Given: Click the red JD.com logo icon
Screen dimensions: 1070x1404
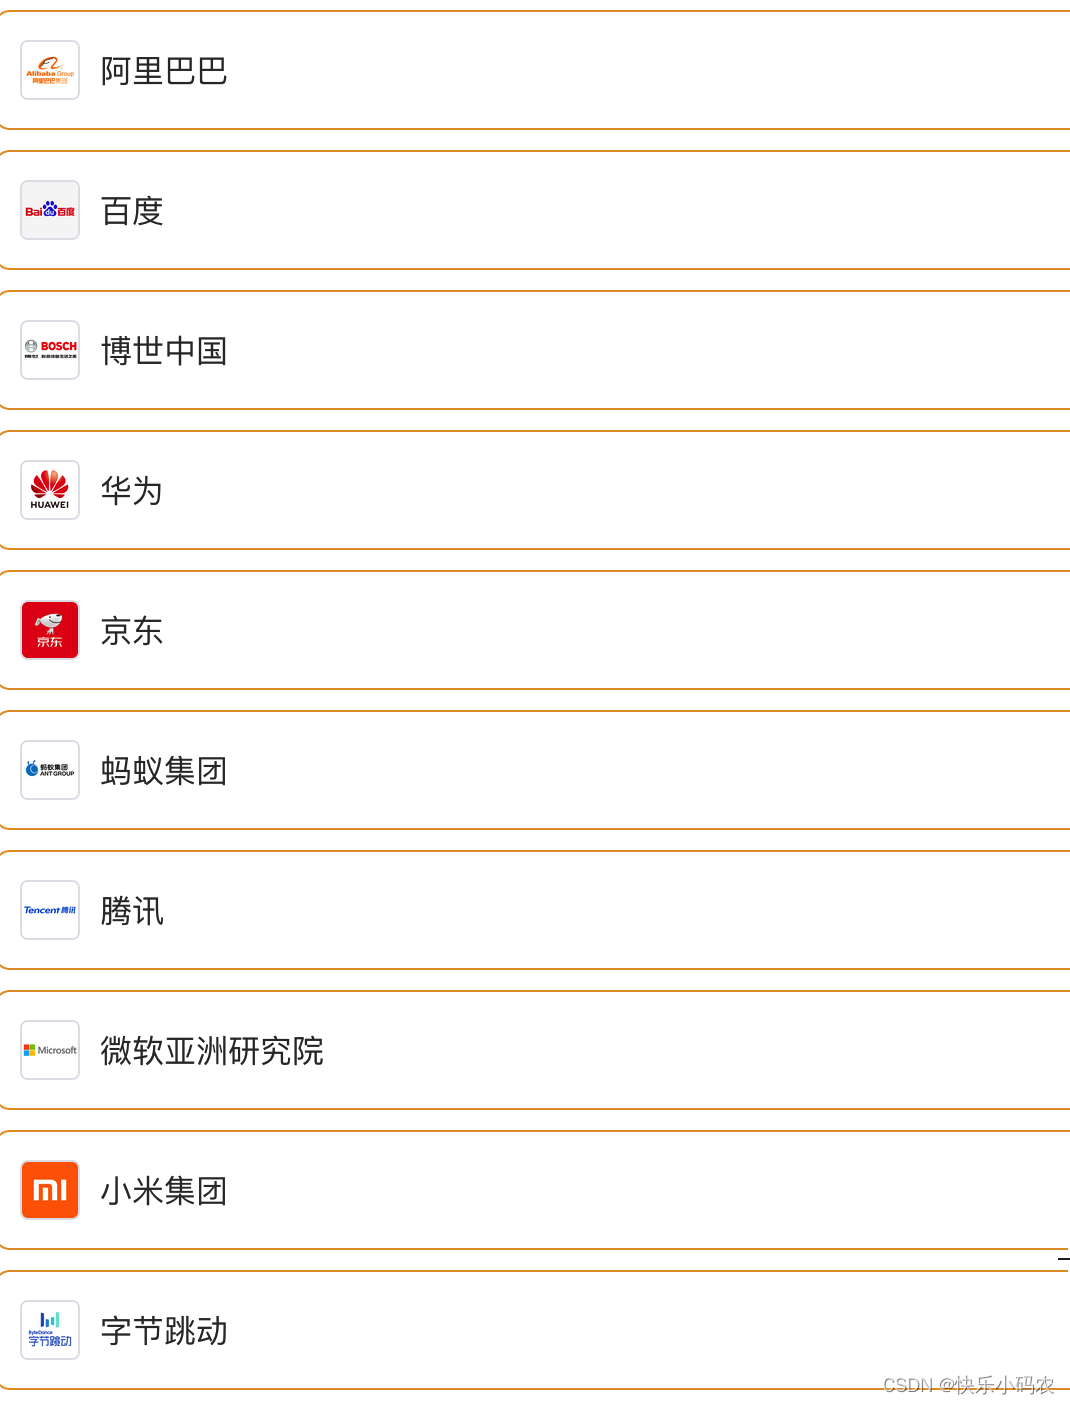Looking at the screenshot, I should coord(50,630).
